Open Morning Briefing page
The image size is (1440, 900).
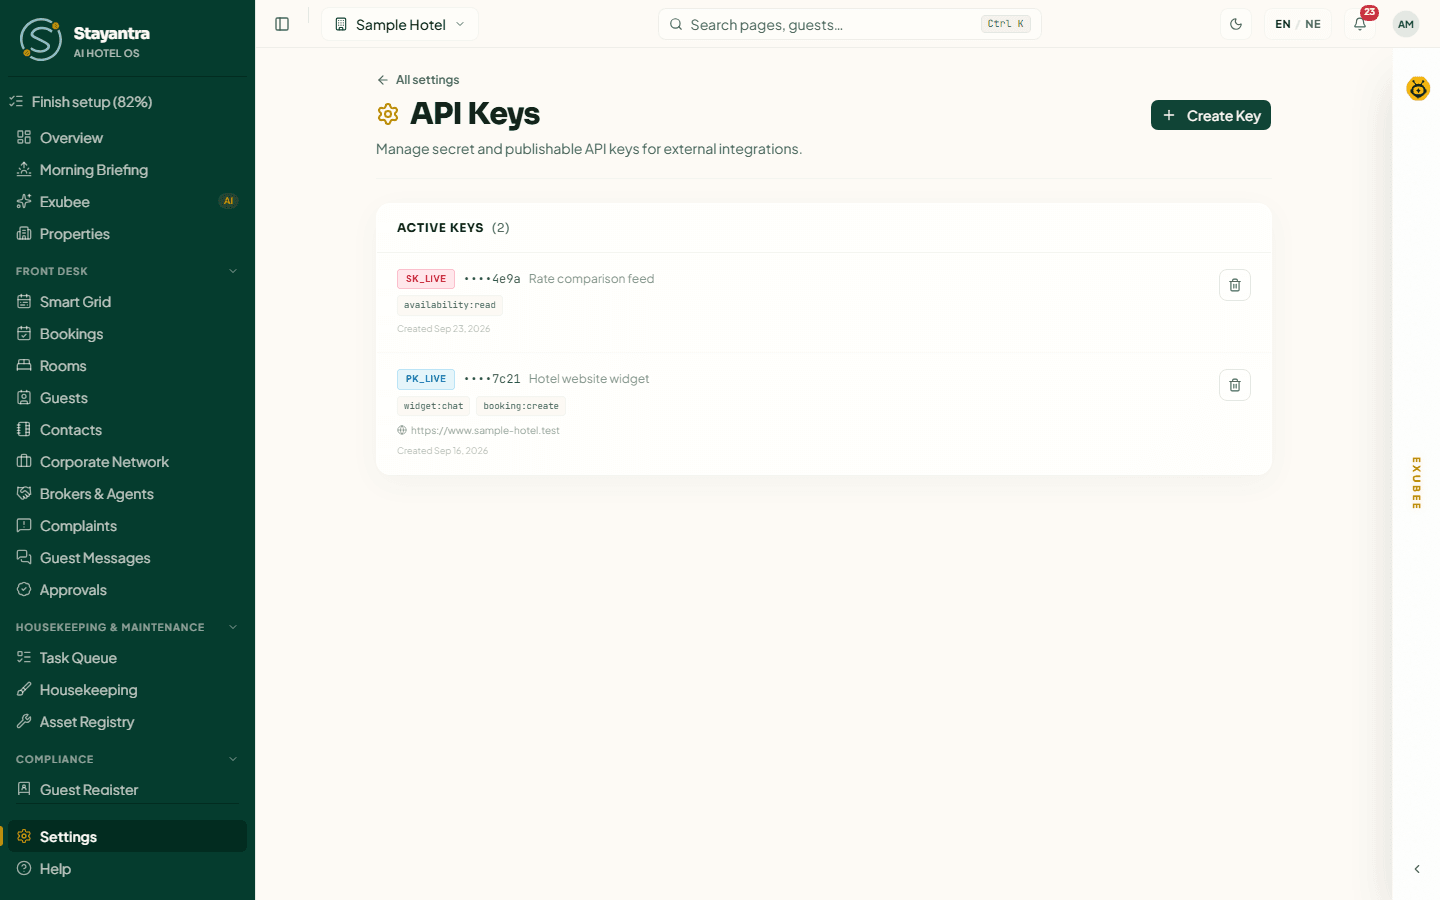(x=127, y=170)
